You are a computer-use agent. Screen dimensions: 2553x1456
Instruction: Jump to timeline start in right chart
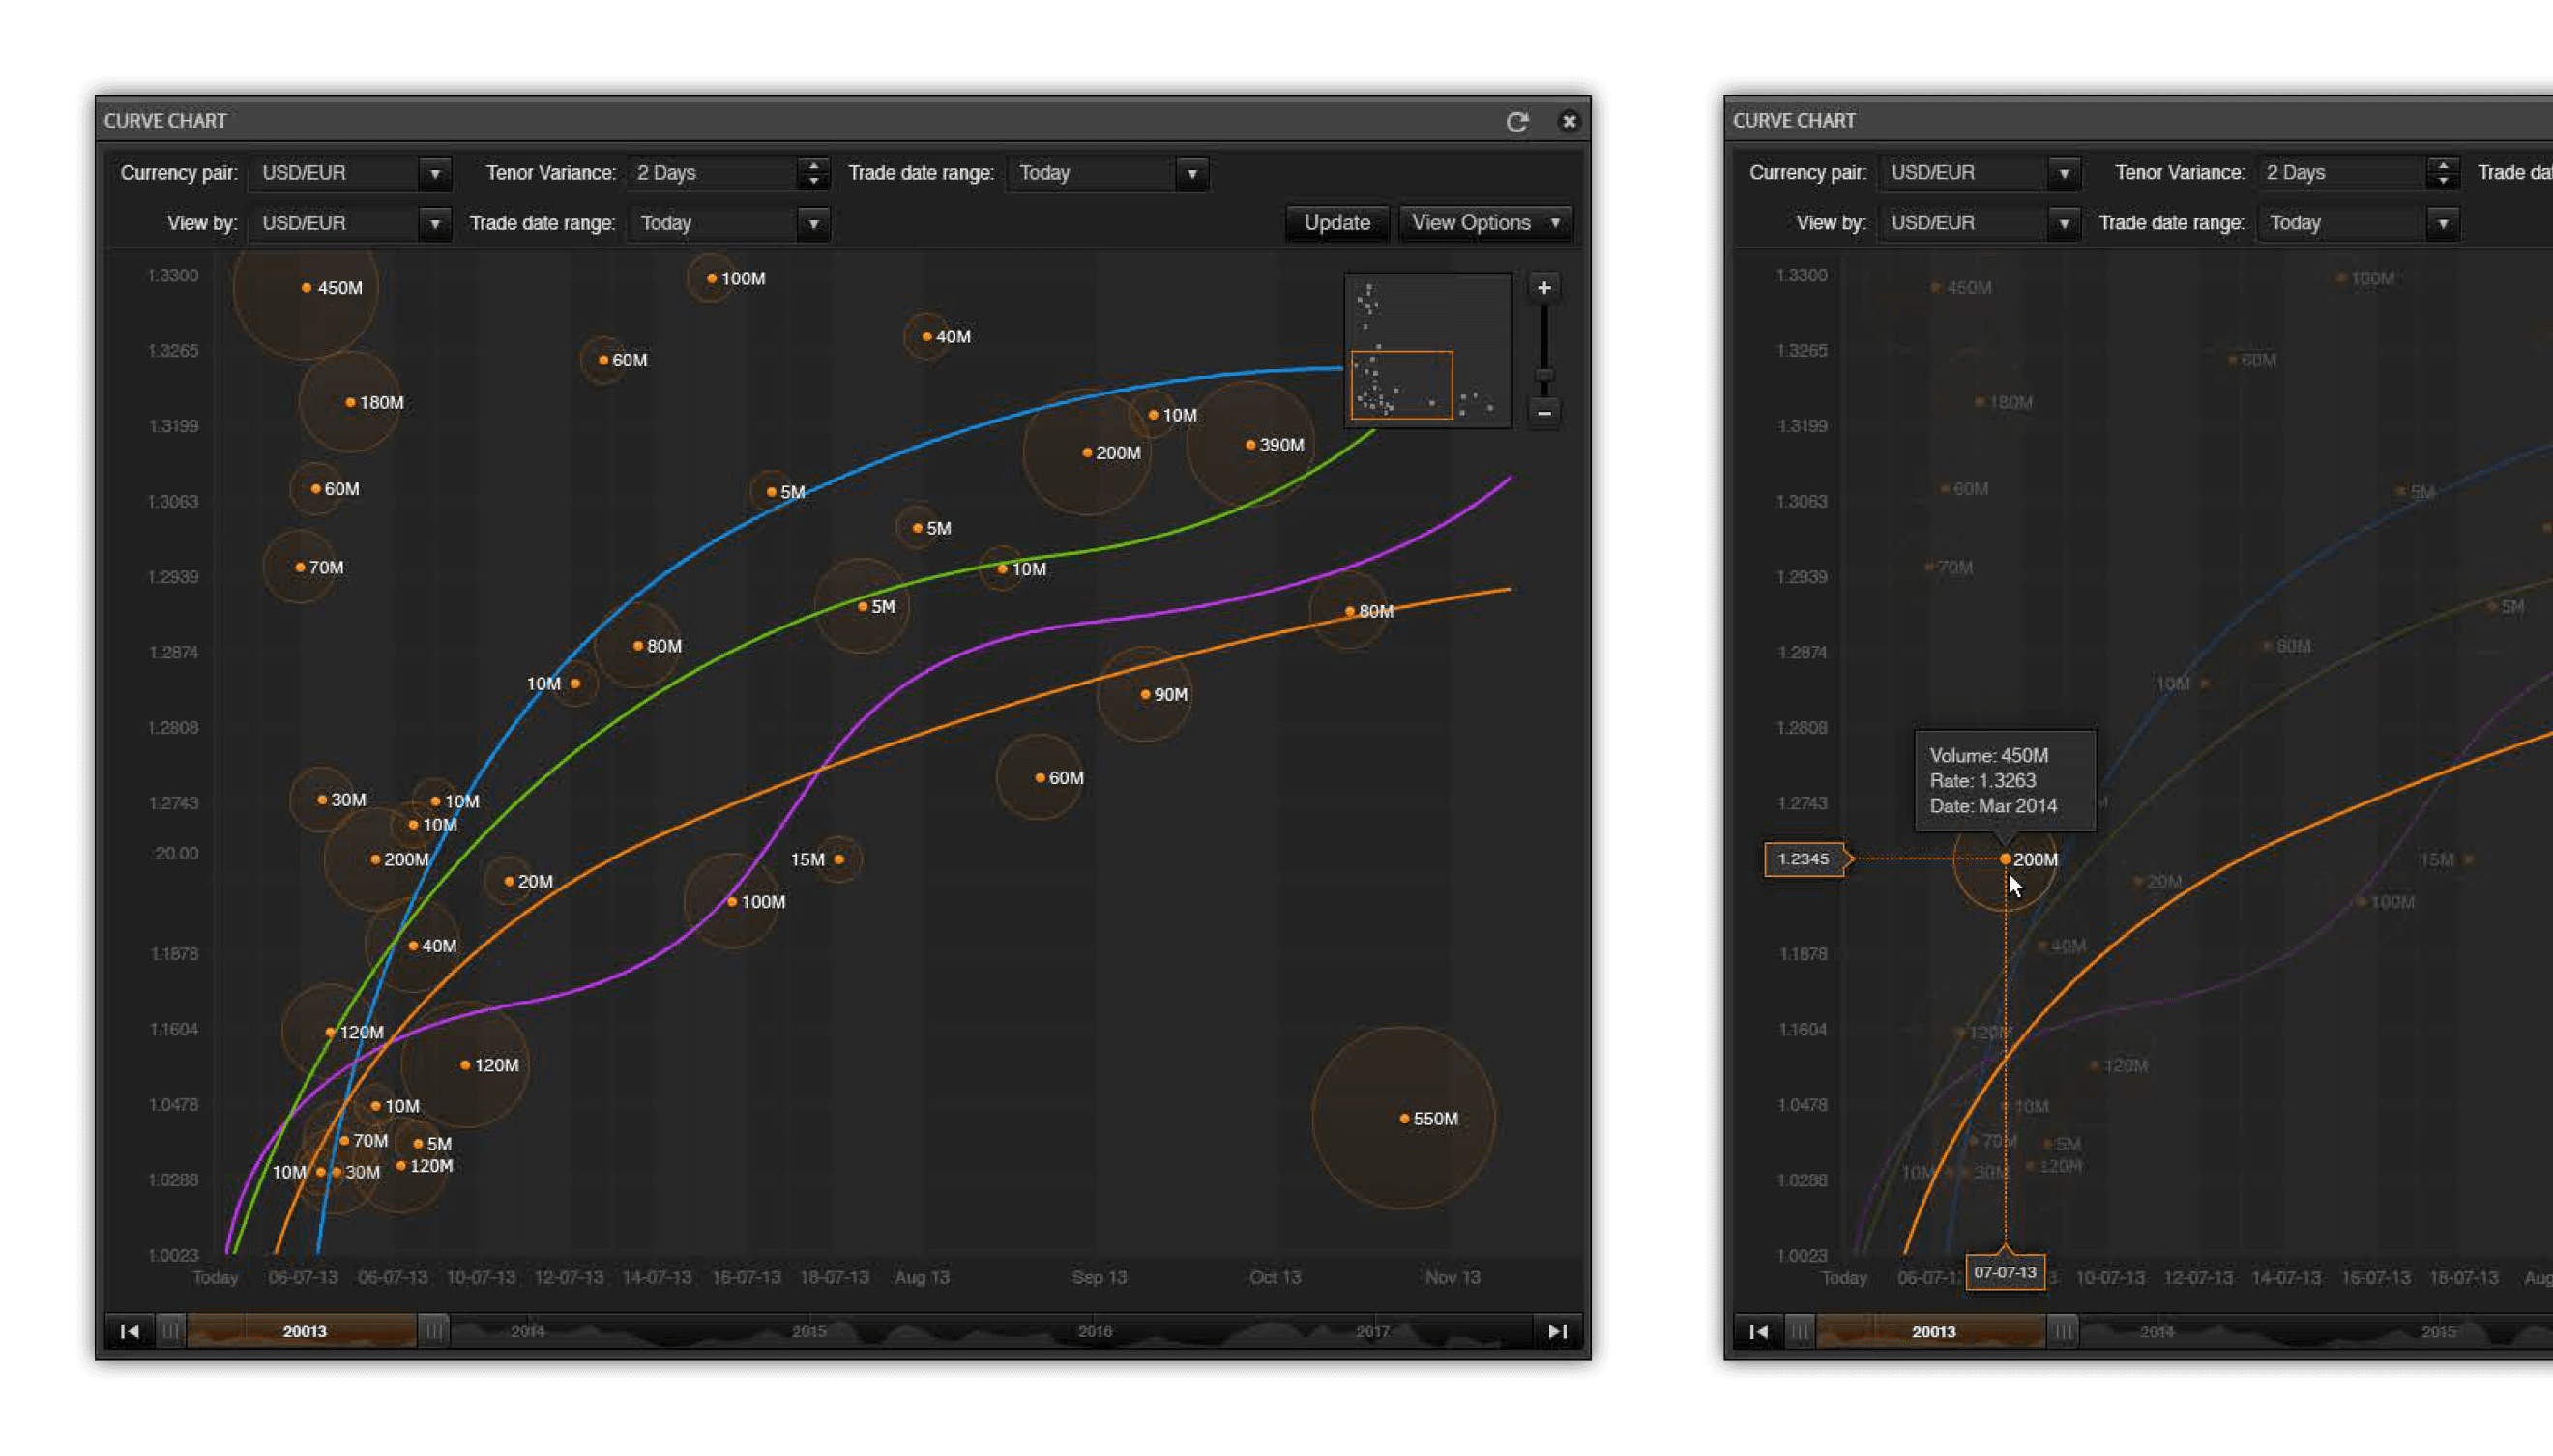(x=1759, y=1331)
